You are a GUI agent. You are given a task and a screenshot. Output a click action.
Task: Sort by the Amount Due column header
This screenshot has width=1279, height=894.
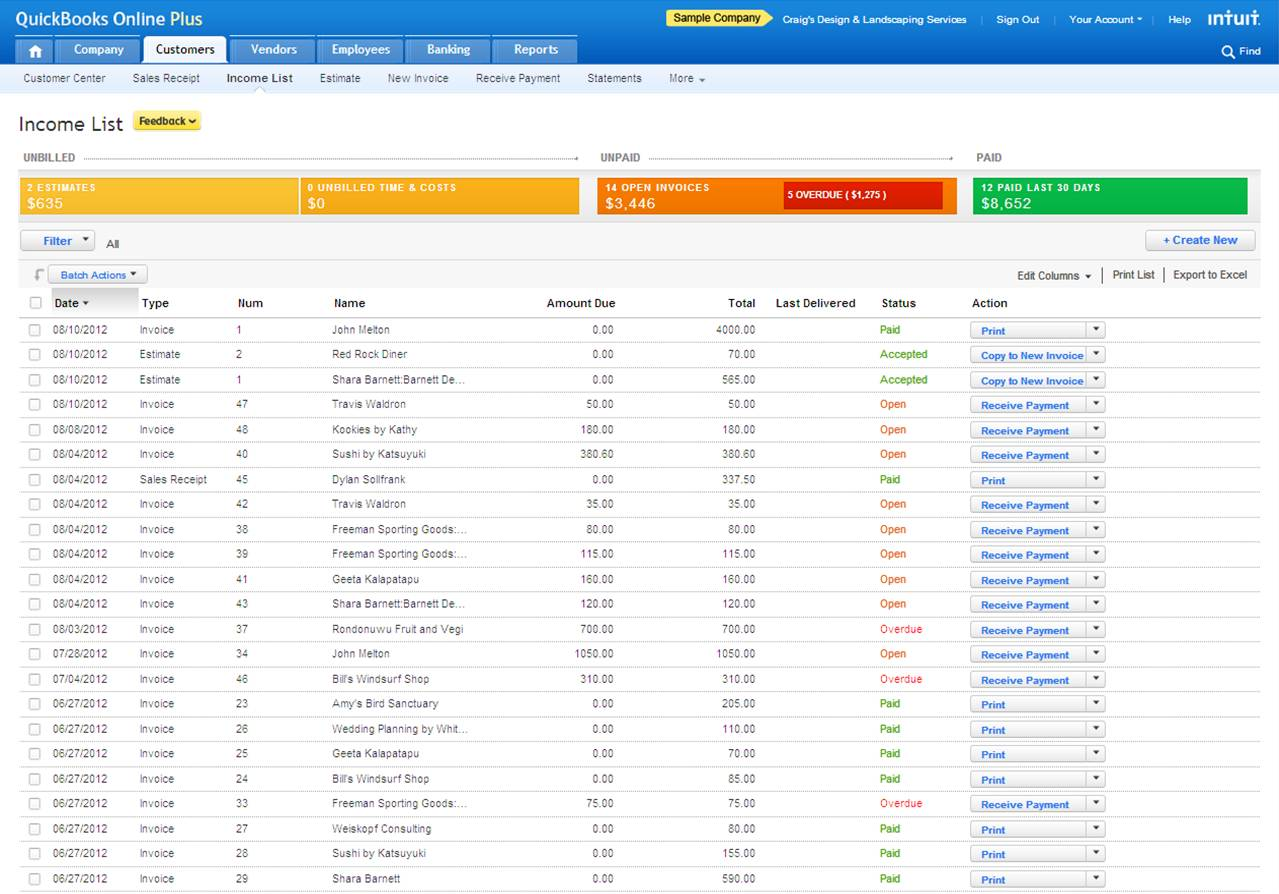click(581, 303)
